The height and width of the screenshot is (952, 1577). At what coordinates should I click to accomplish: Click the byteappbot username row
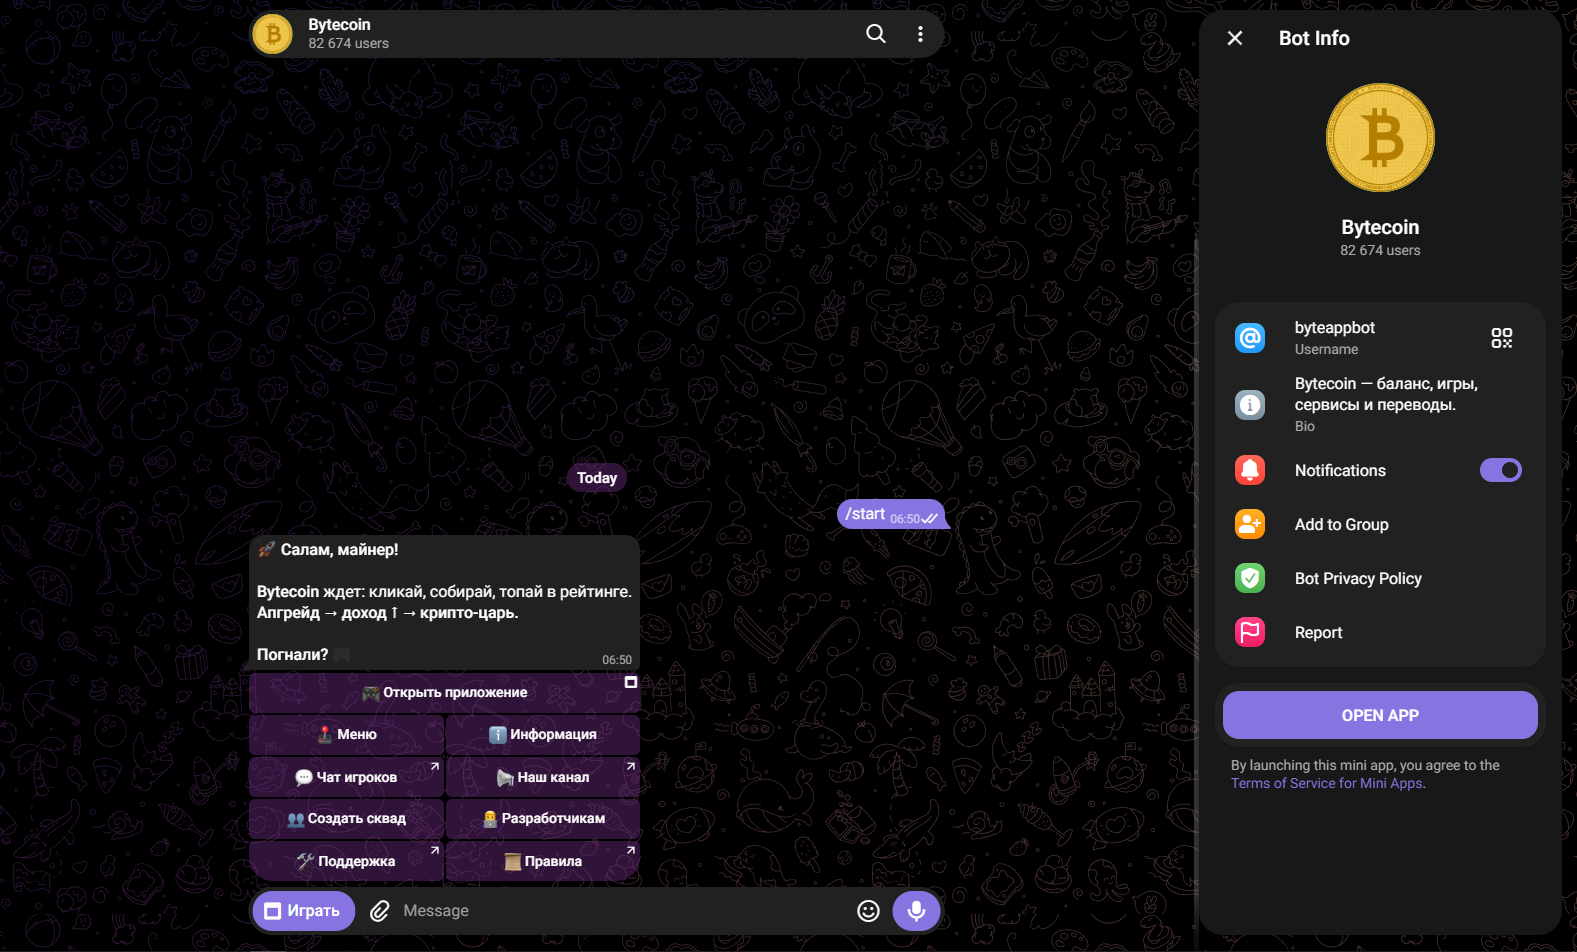point(1380,338)
